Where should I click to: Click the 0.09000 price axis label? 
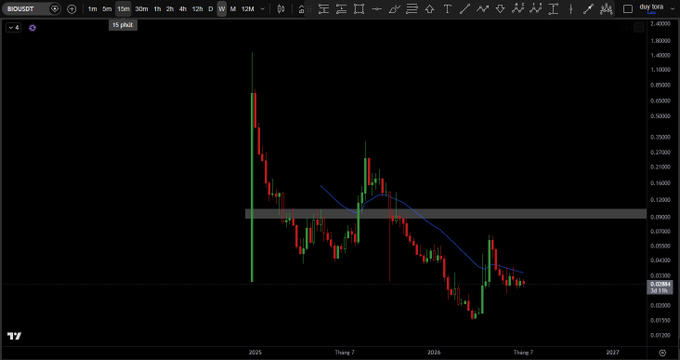[660, 217]
